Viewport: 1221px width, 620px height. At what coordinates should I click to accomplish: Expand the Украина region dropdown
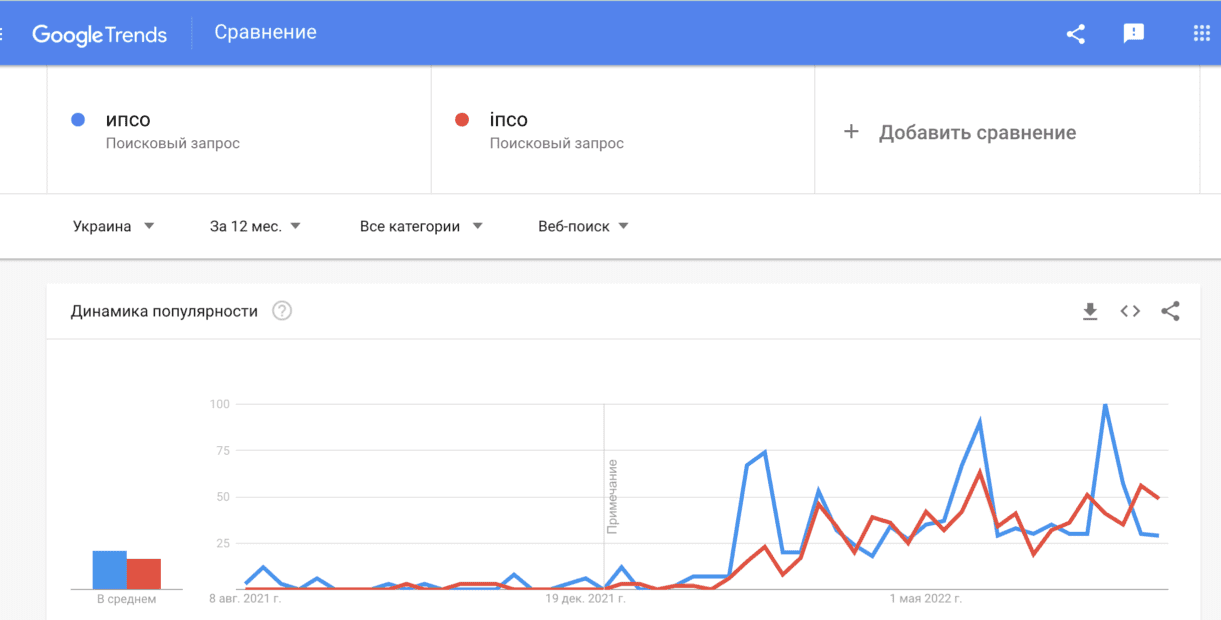(113, 226)
